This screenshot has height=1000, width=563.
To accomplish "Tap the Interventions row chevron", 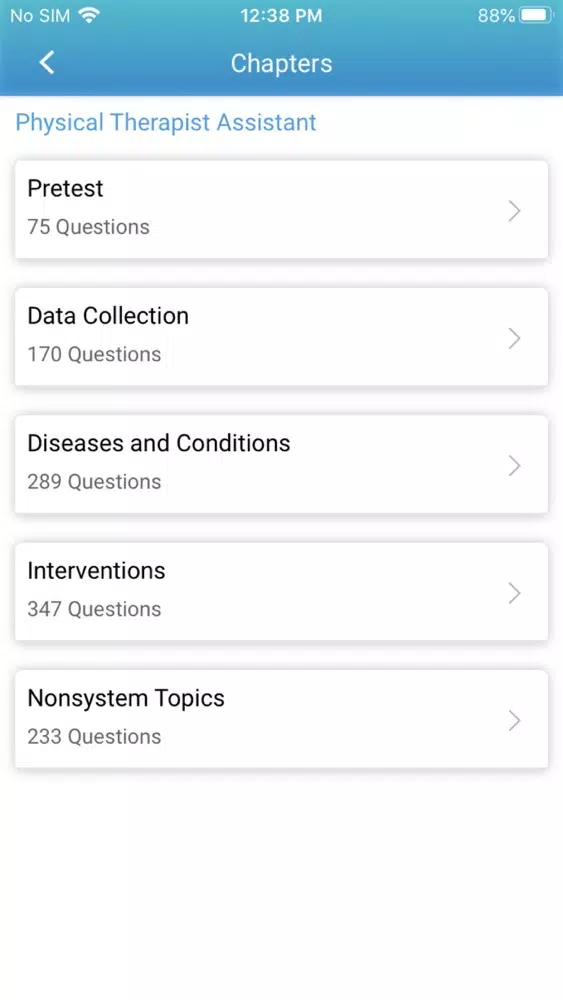I will tap(515, 593).
